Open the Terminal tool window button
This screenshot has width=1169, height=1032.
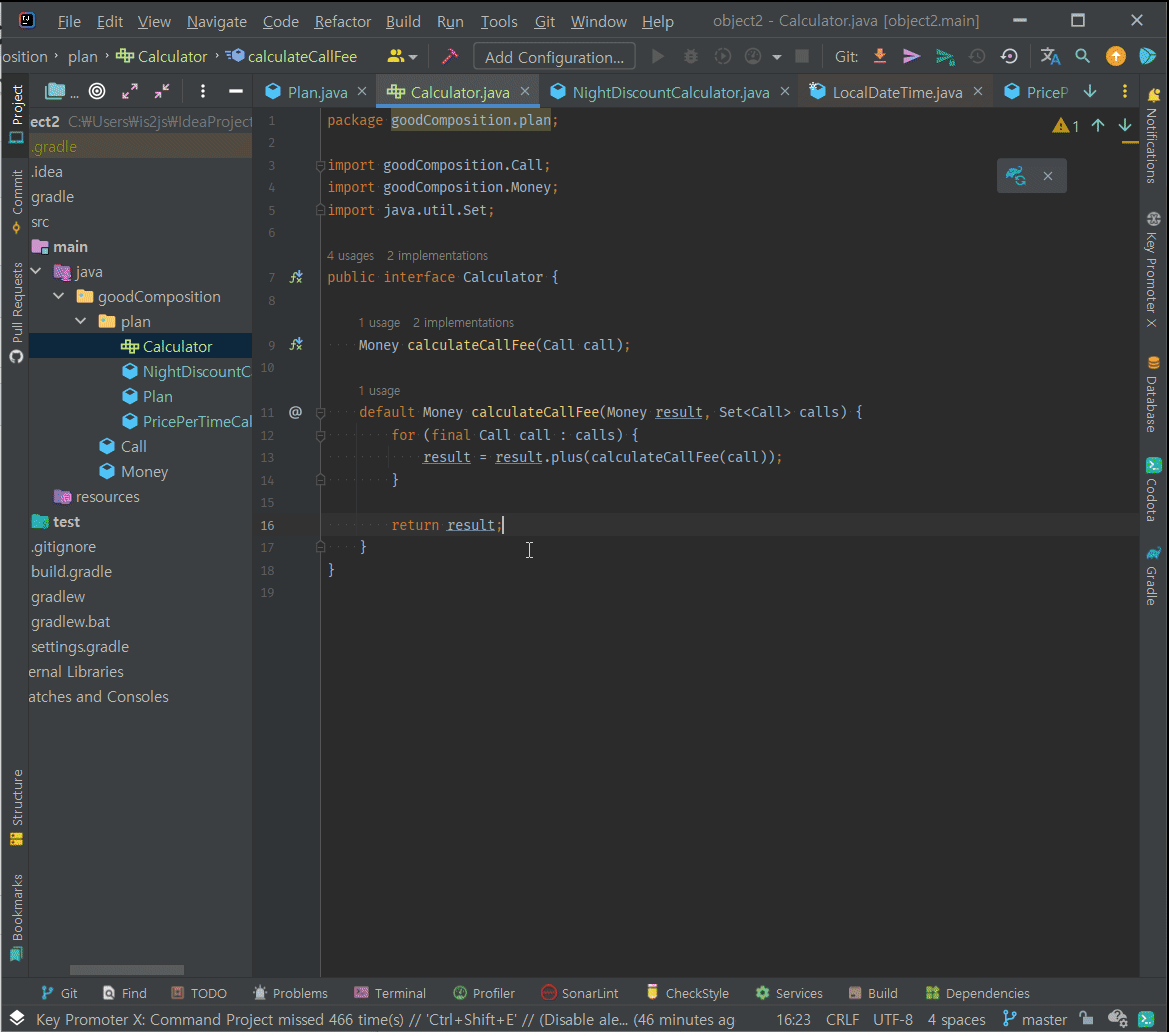pyautogui.click(x=390, y=993)
